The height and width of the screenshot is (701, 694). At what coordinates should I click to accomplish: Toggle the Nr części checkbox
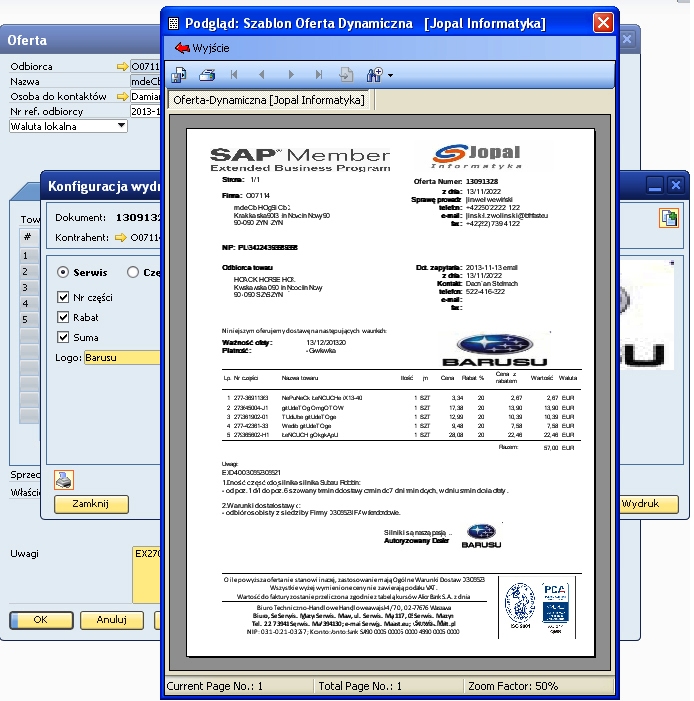pos(63,297)
